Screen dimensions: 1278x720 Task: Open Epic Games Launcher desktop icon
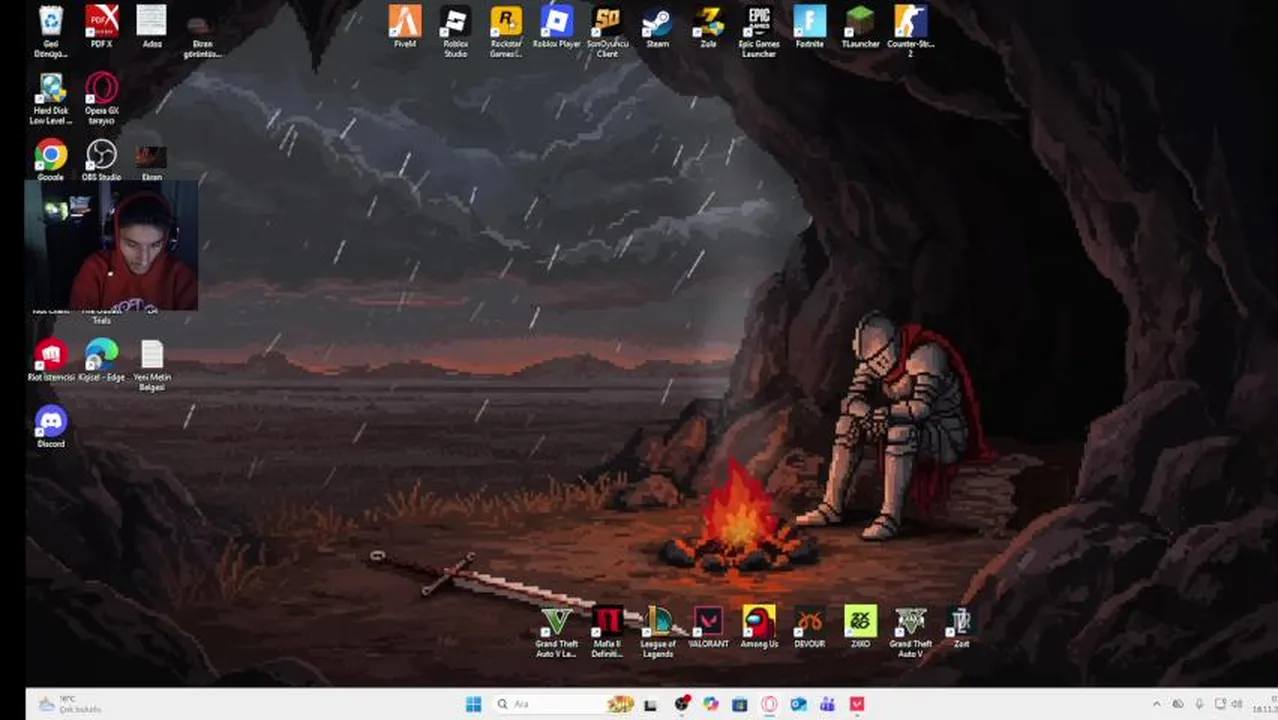[x=759, y=31]
